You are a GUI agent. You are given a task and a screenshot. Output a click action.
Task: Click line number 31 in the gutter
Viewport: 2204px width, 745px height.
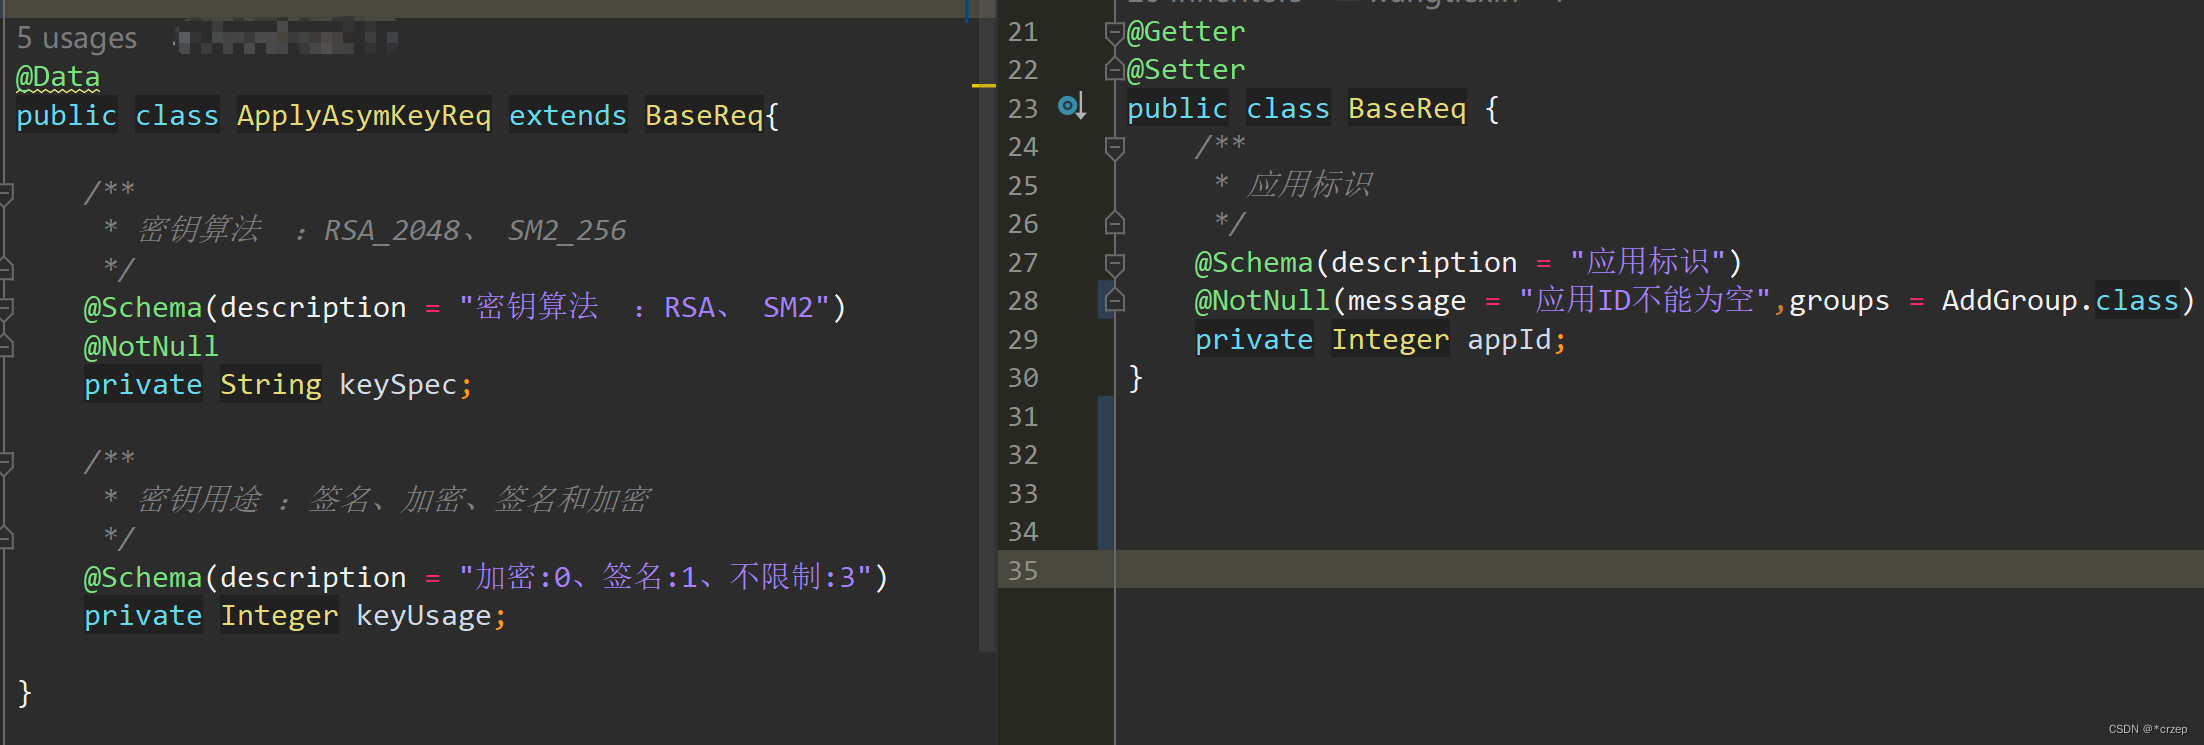(1023, 417)
